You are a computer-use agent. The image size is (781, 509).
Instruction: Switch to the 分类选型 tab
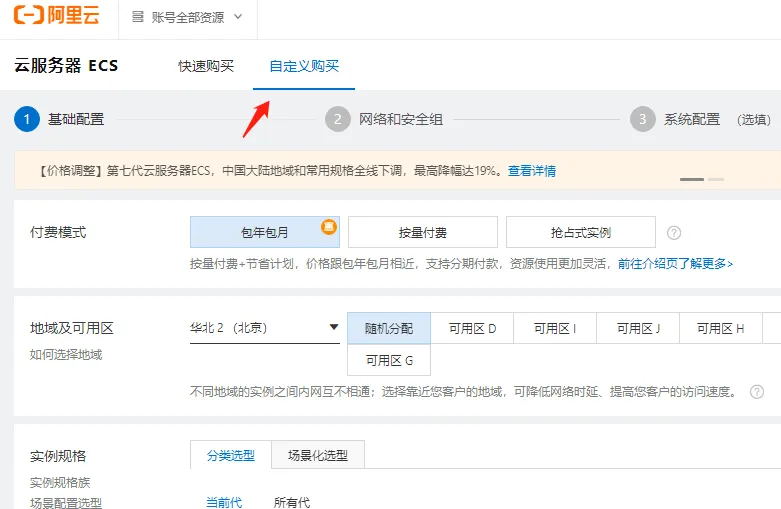(x=231, y=455)
